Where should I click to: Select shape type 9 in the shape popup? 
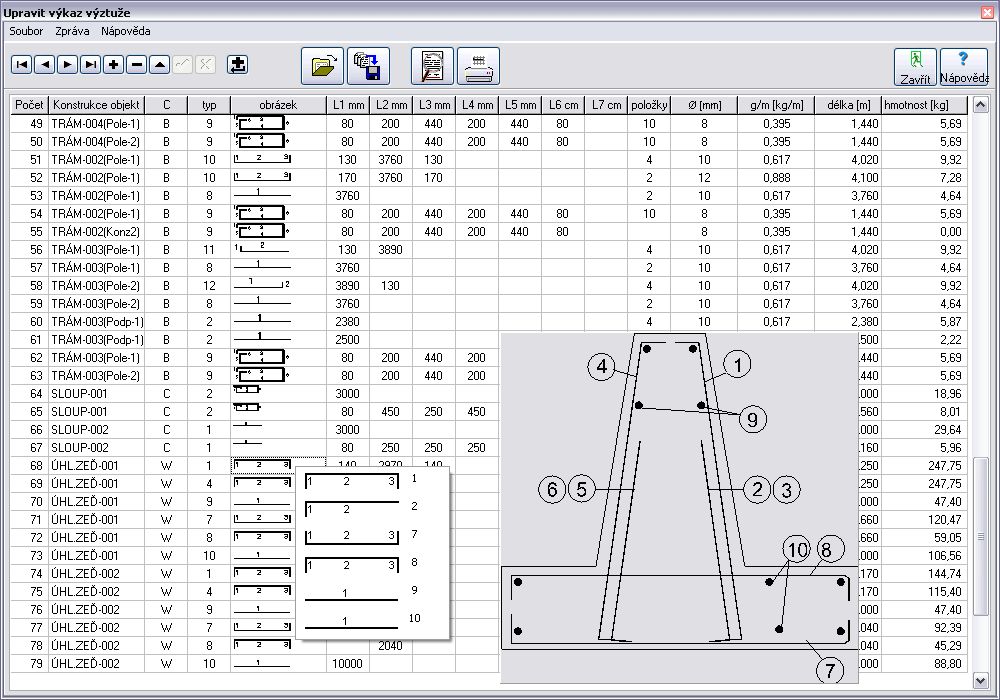[362, 592]
